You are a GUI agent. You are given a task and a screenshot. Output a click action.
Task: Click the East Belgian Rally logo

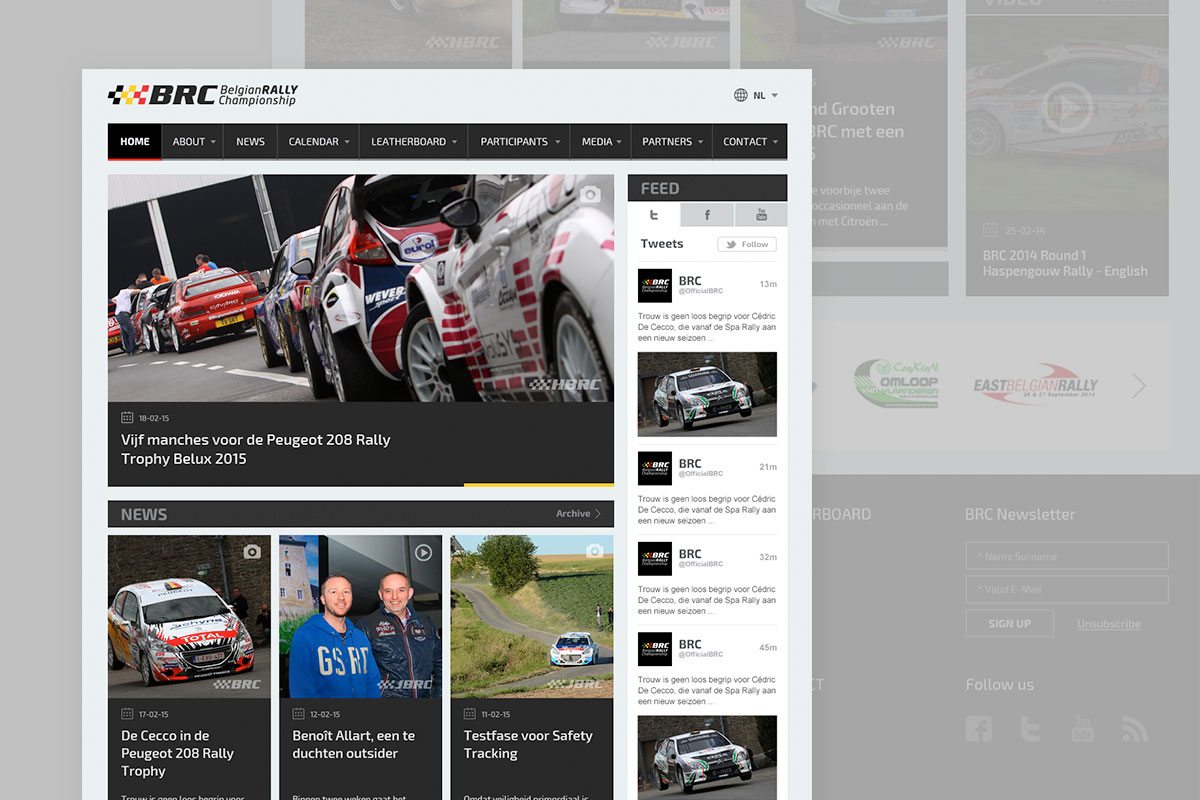click(x=1035, y=386)
